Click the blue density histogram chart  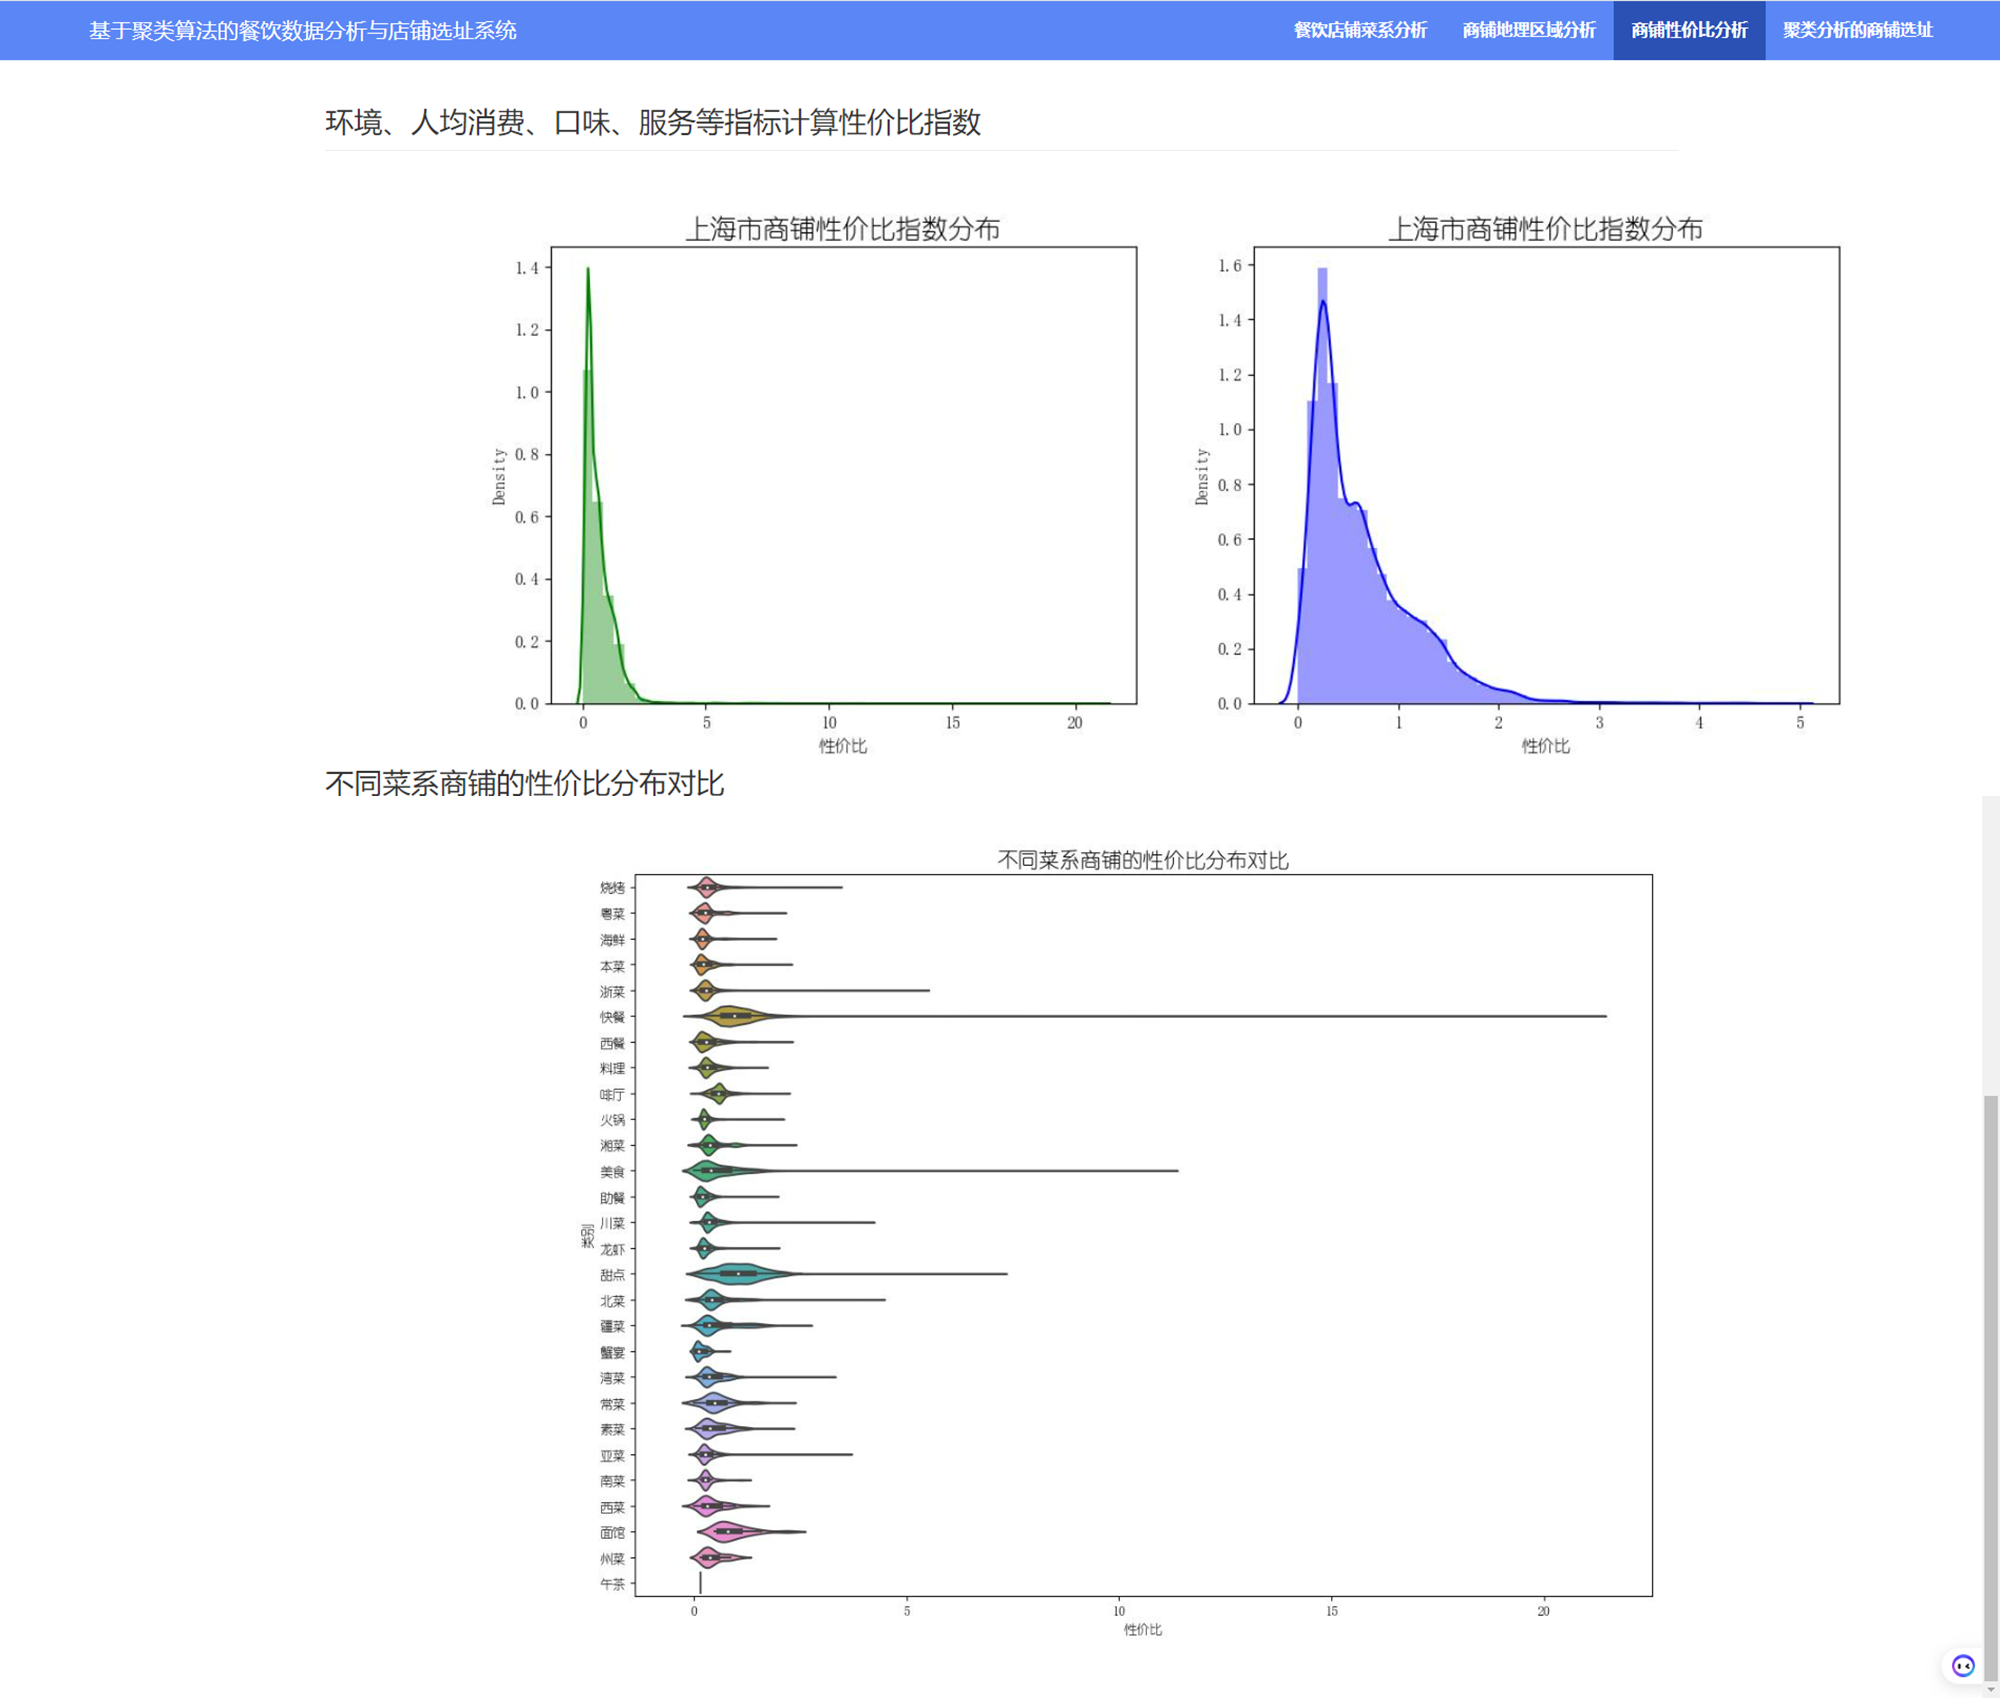(x=1545, y=475)
